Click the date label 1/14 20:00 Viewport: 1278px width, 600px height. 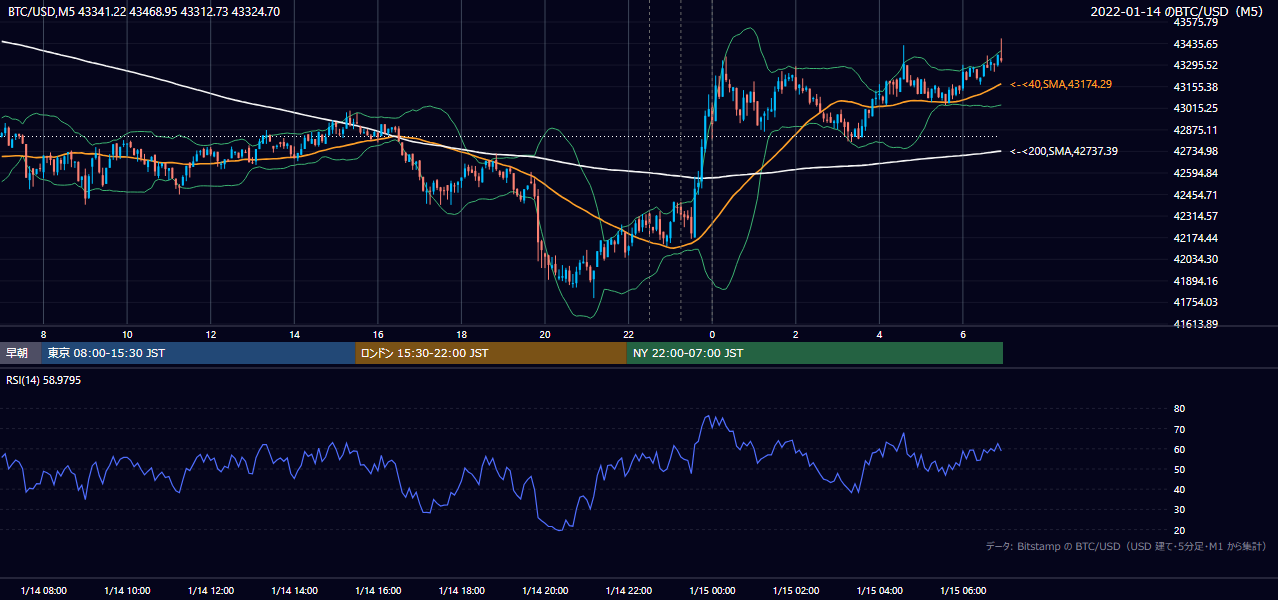pos(545,590)
